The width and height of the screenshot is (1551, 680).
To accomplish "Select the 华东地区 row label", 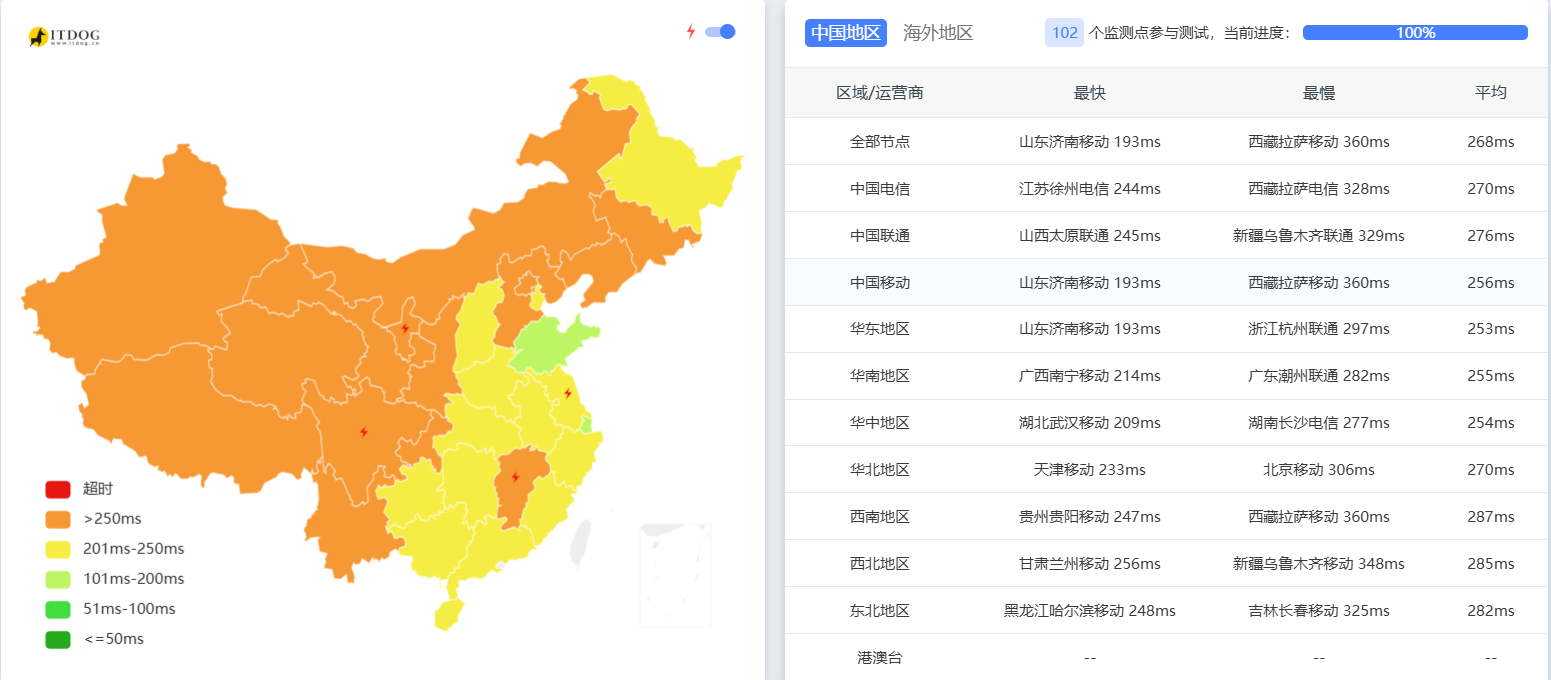I will 880,329.
